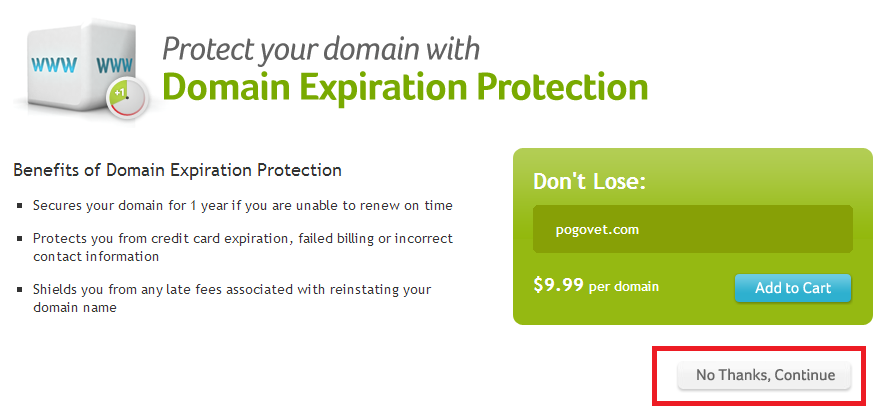Viewport: 880px width, 415px height.
Task: Click the "Shields you from any late fees" benefit
Action: (x=232, y=289)
